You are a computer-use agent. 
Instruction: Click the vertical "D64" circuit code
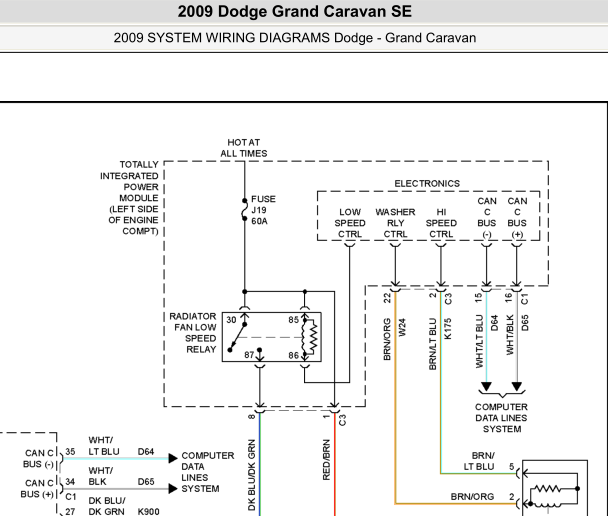tap(494, 323)
